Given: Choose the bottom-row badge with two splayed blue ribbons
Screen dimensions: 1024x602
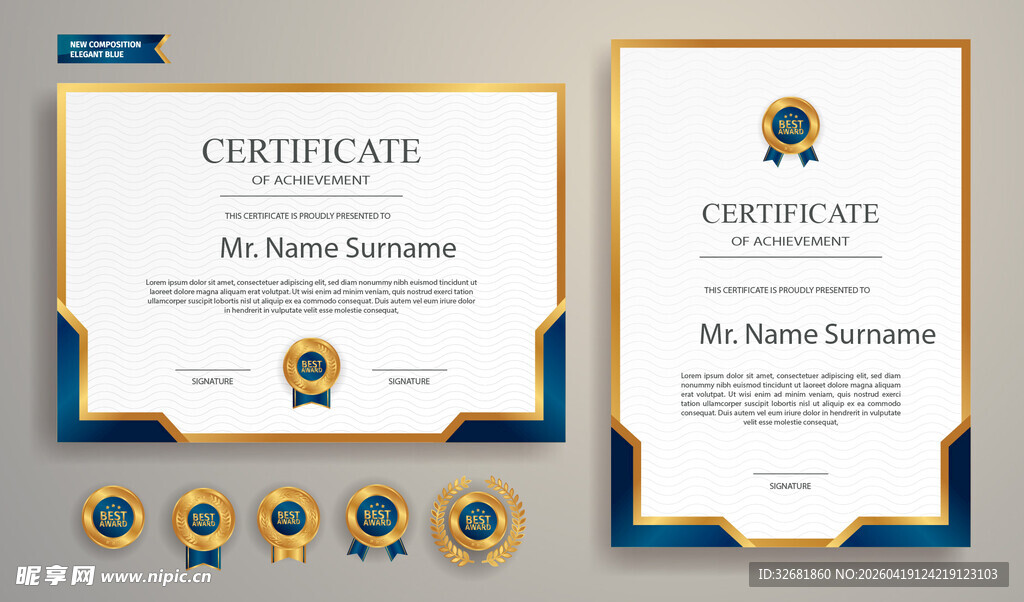Looking at the screenshot, I should (x=377, y=519).
